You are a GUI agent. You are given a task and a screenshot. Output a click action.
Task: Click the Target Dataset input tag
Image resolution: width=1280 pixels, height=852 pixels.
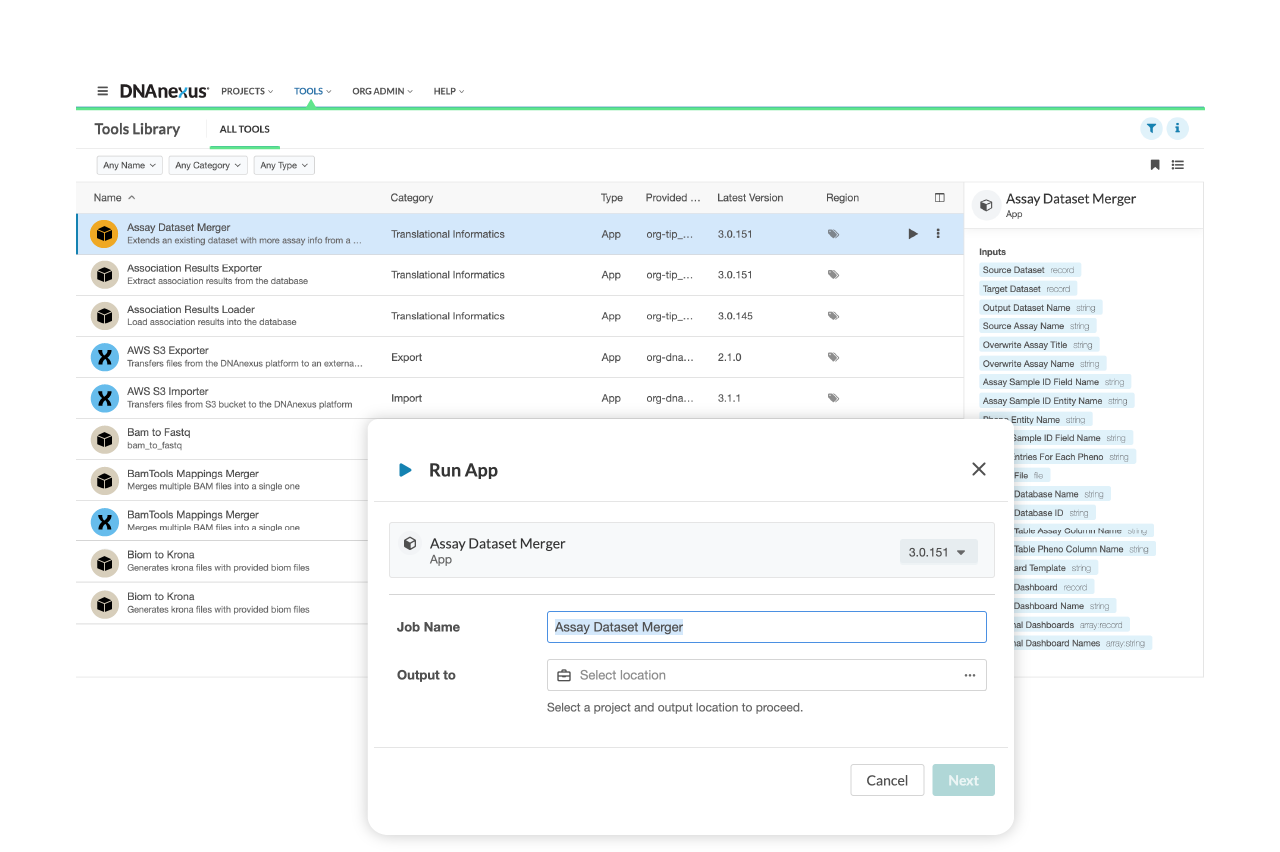(1027, 289)
